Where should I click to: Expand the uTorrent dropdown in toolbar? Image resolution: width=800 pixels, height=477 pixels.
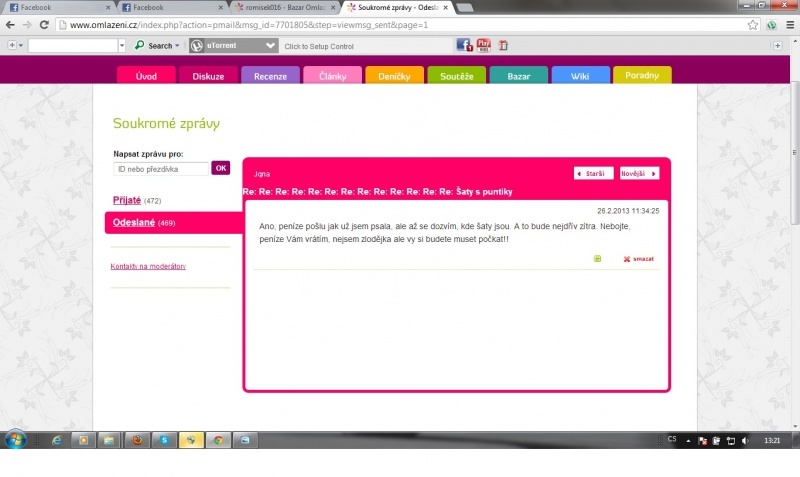[x=270, y=46]
